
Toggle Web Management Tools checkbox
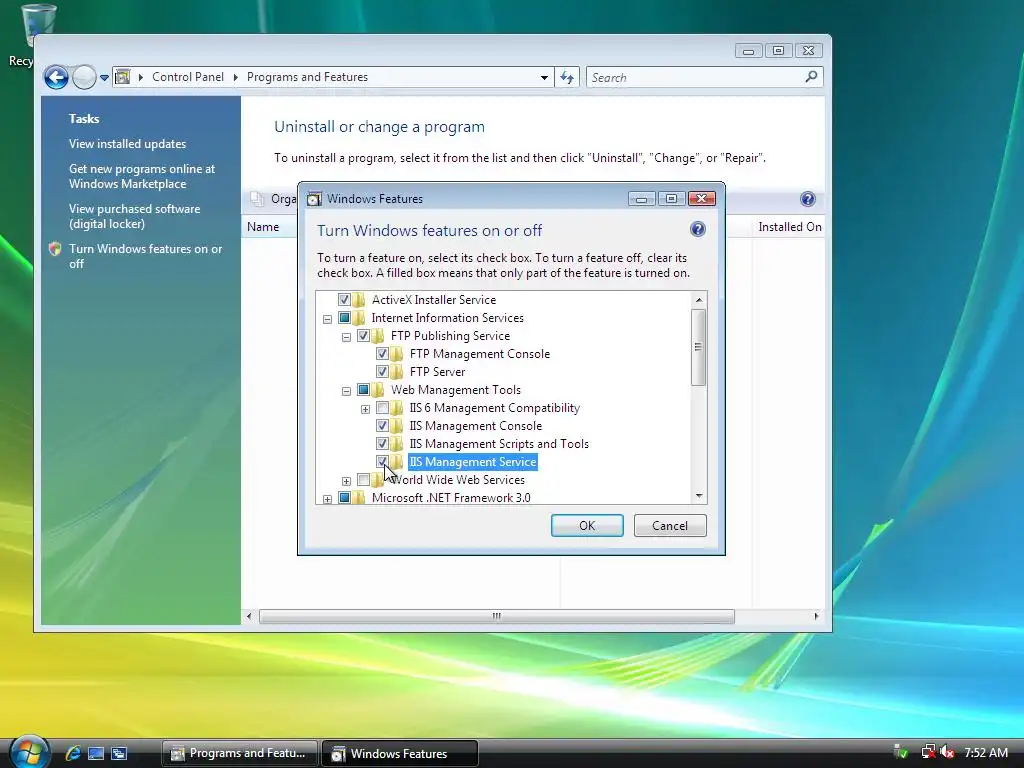coord(363,390)
